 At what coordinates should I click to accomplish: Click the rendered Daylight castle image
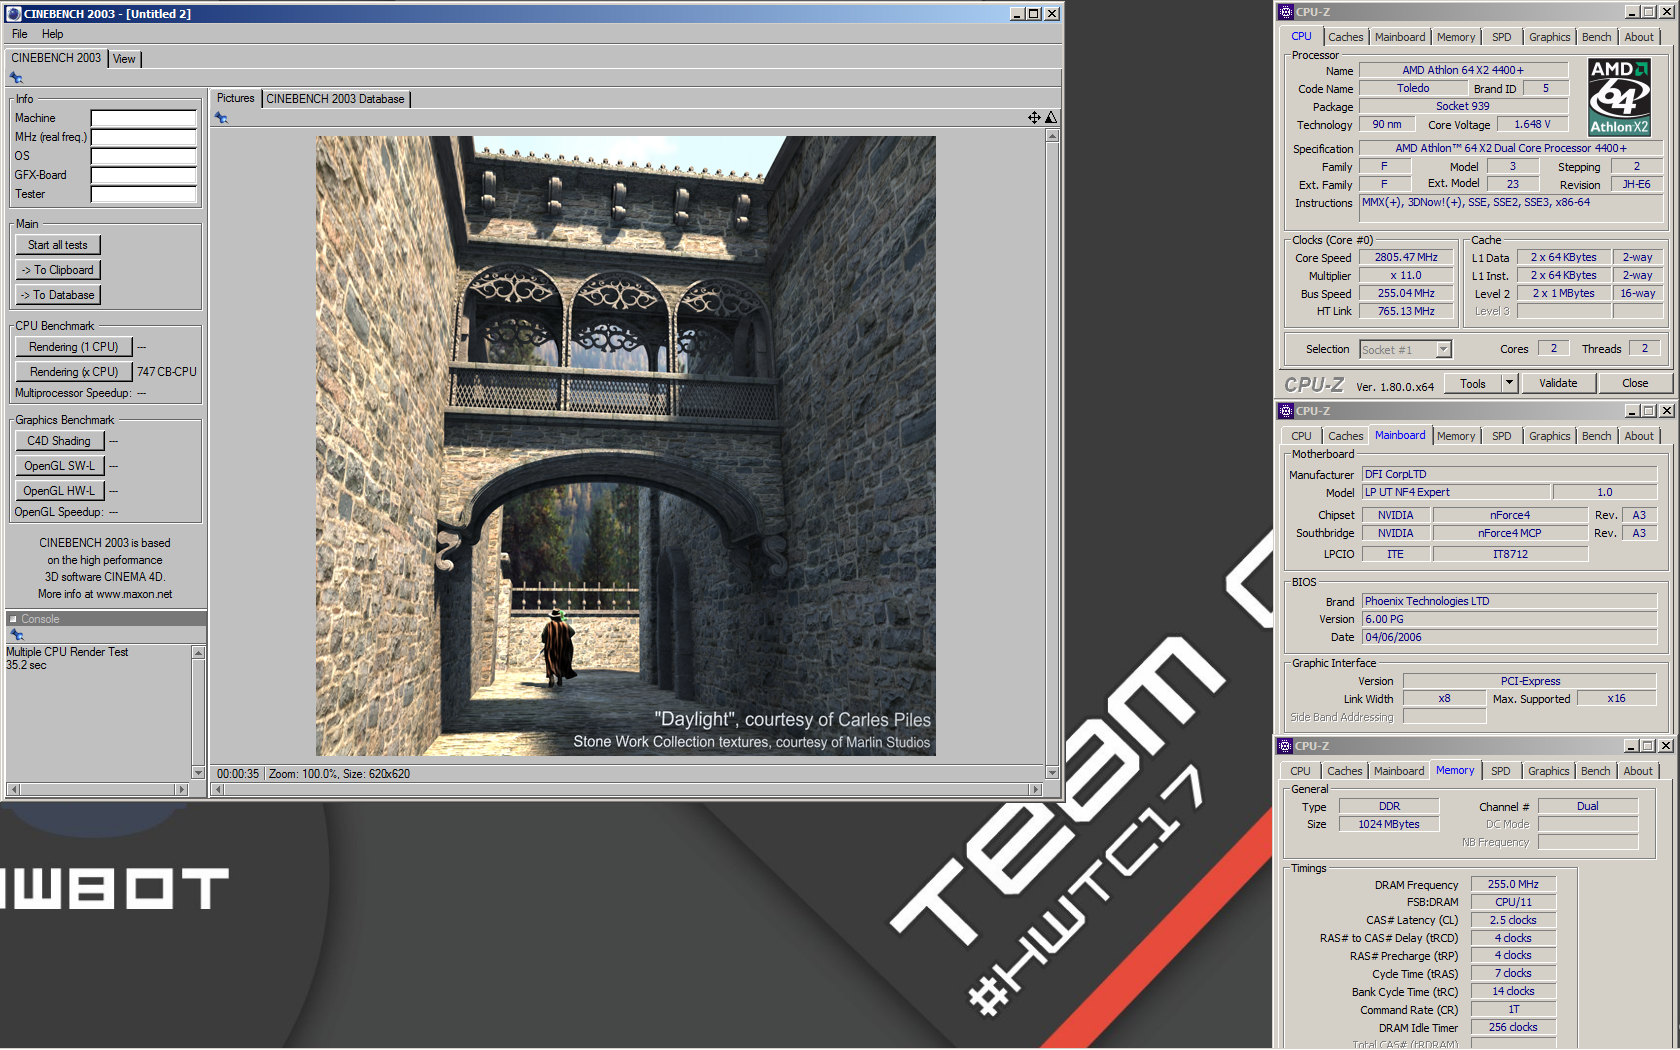pos(626,446)
